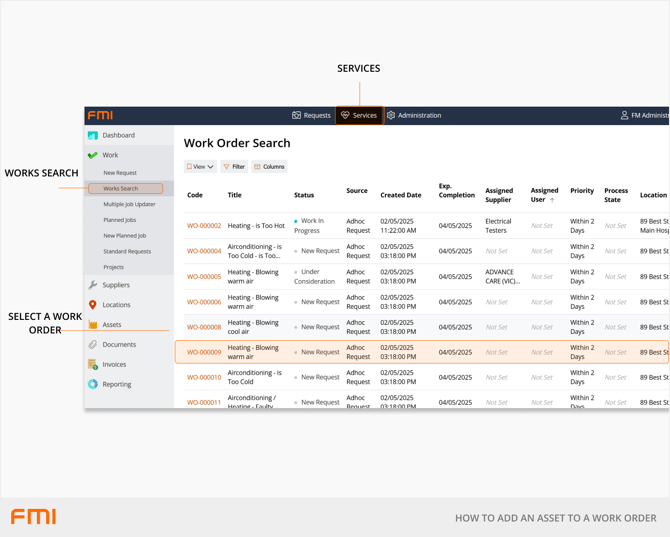This screenshot has width=670, height=537.
Task: Sort by Exp. Completion column header
Action: [457, 191]
